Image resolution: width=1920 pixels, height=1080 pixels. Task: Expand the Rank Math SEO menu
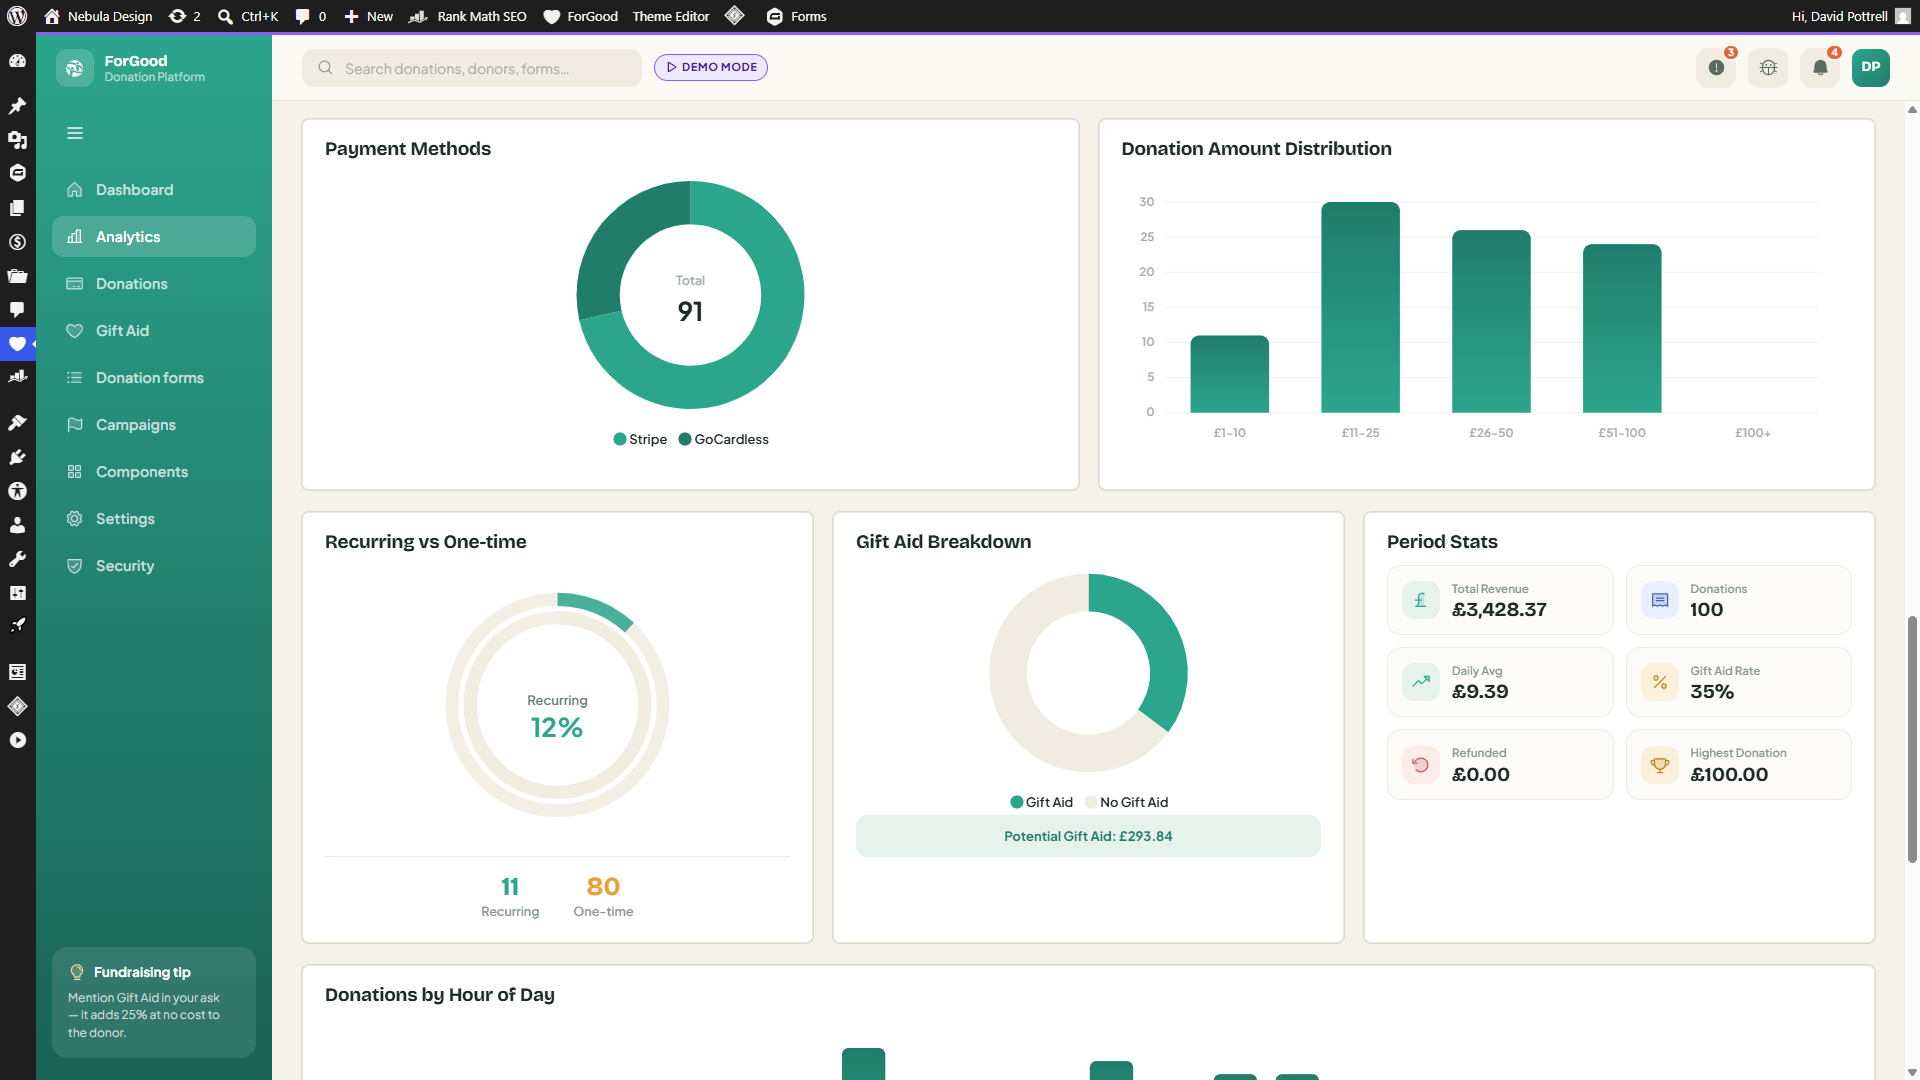tap(468, 16)
